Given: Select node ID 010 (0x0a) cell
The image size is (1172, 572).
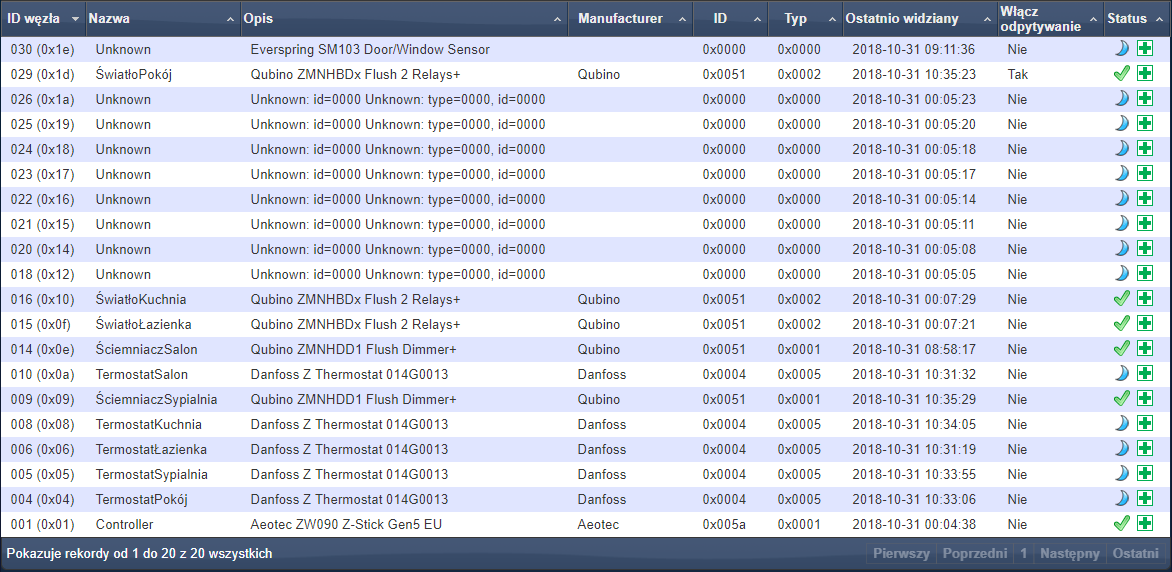Looking at the screenshot, I should [x=43, y=375].
